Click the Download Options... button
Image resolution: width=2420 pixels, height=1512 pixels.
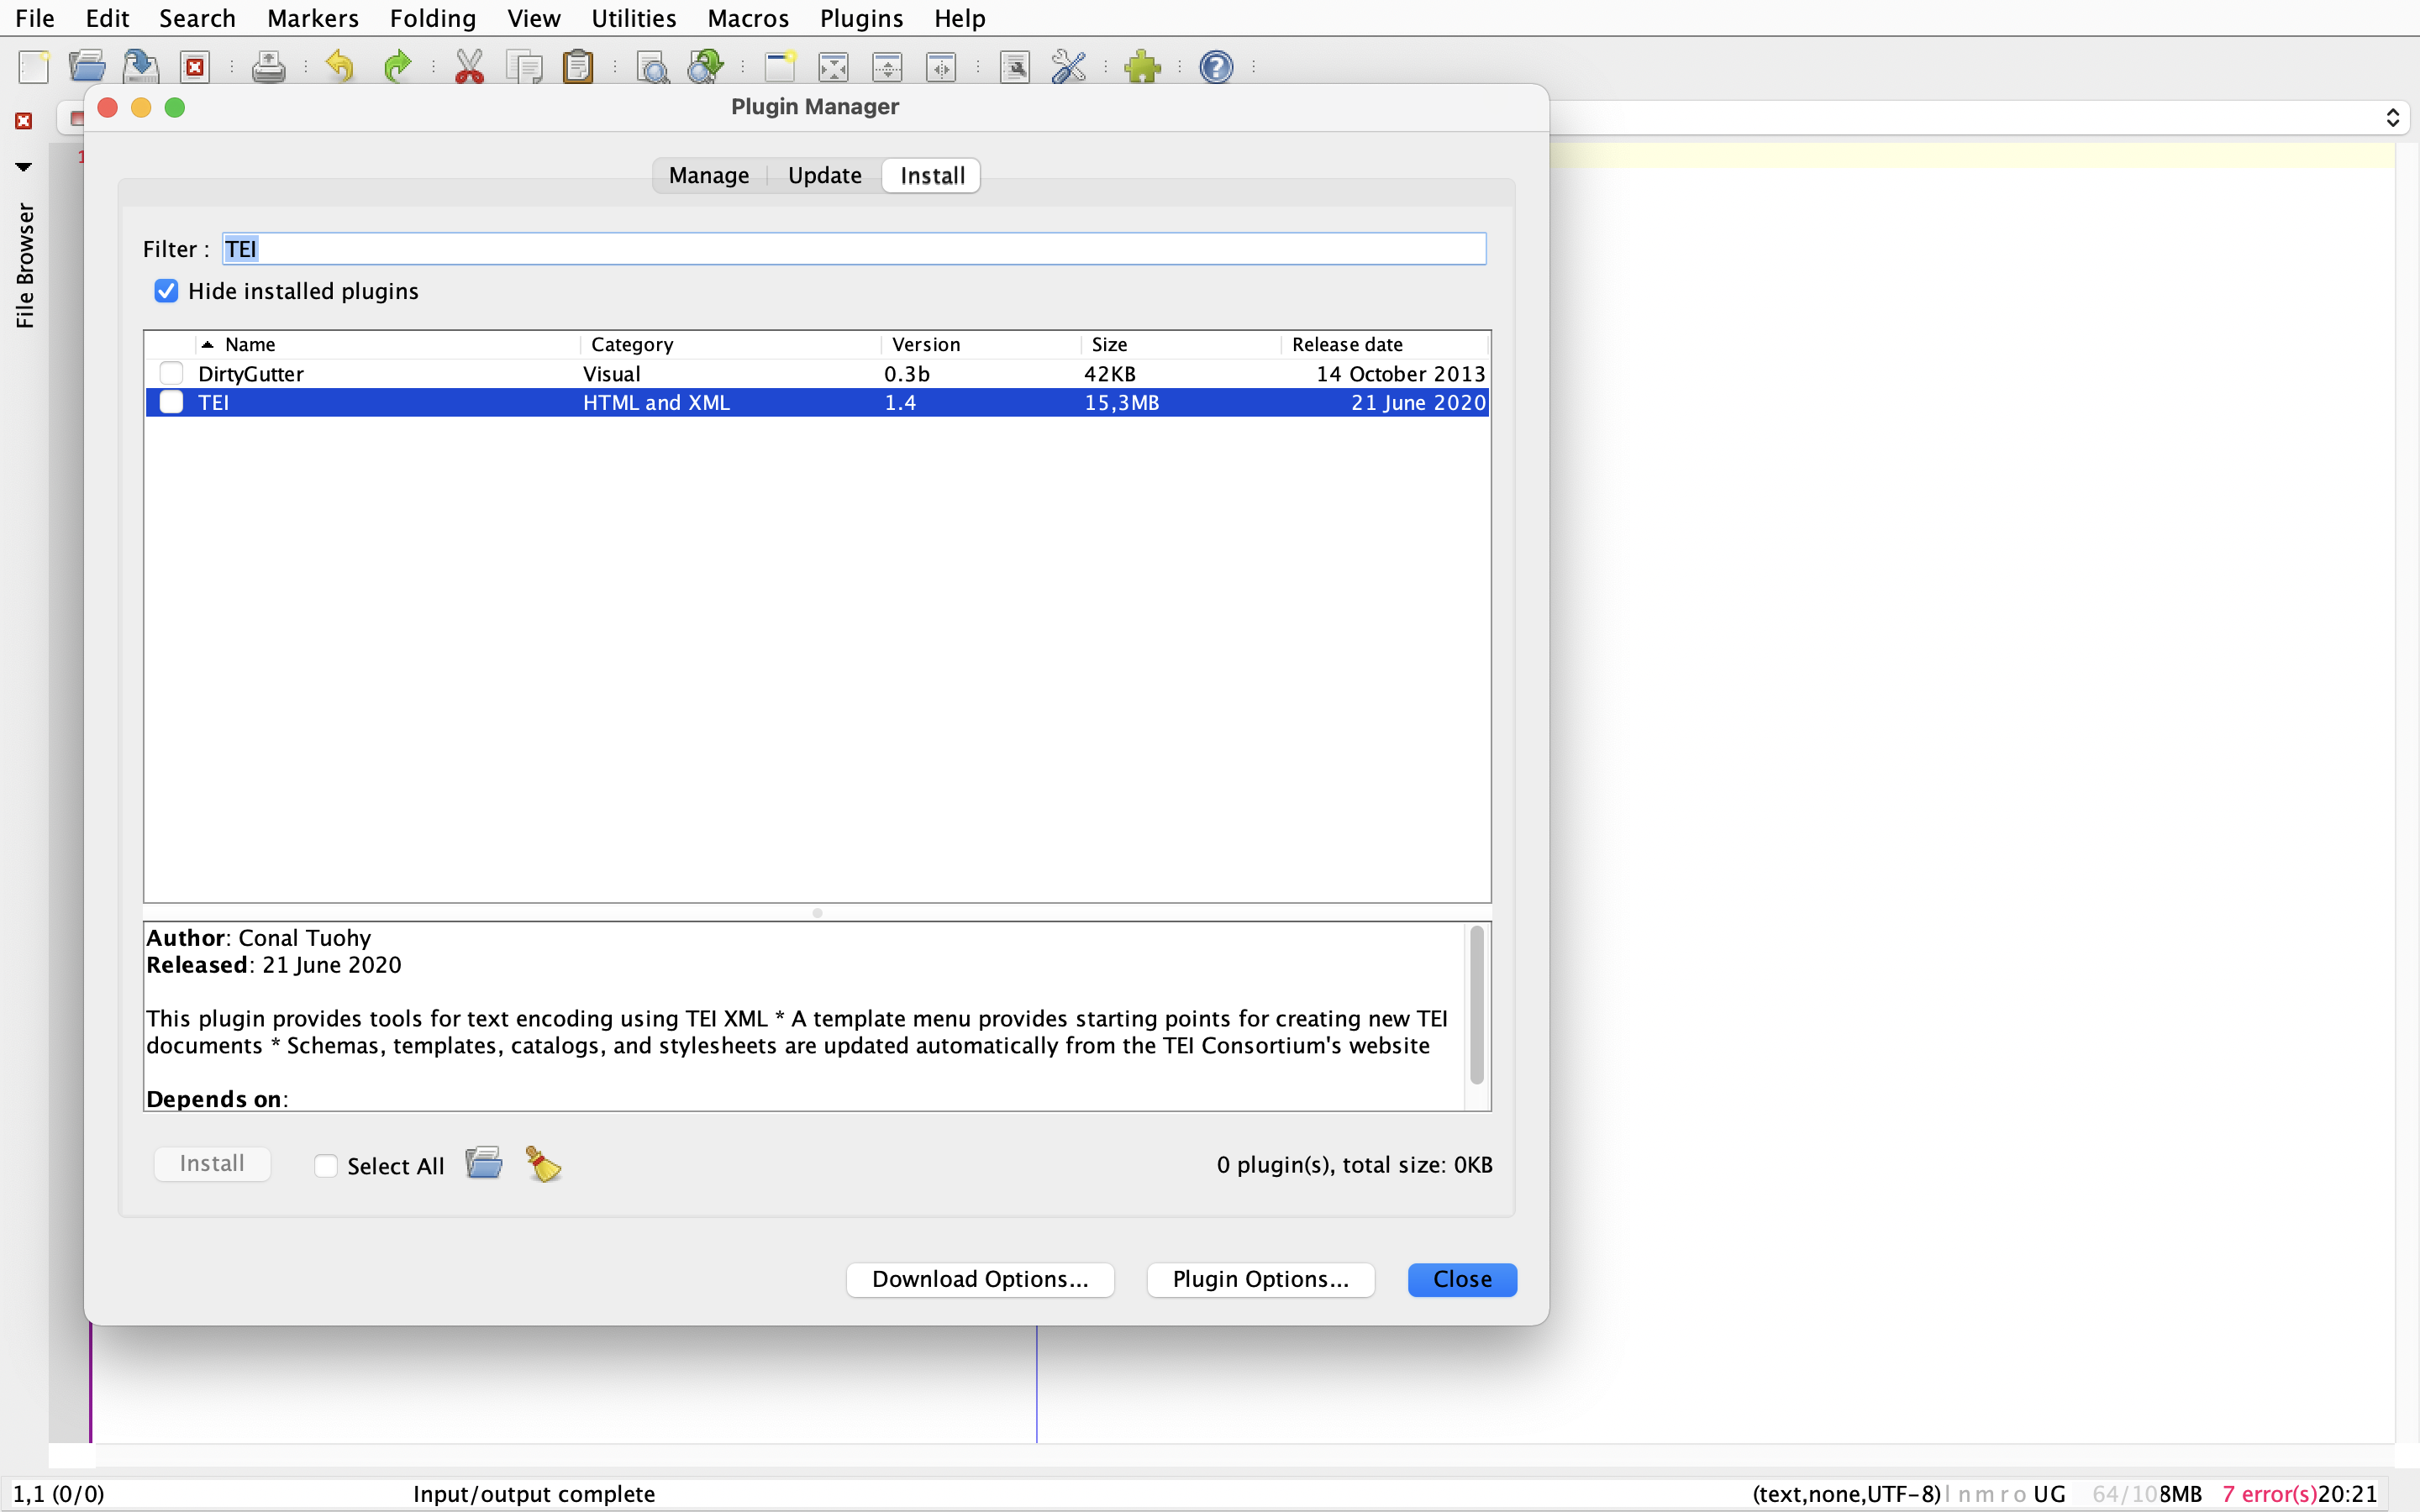click(980, 1279)
